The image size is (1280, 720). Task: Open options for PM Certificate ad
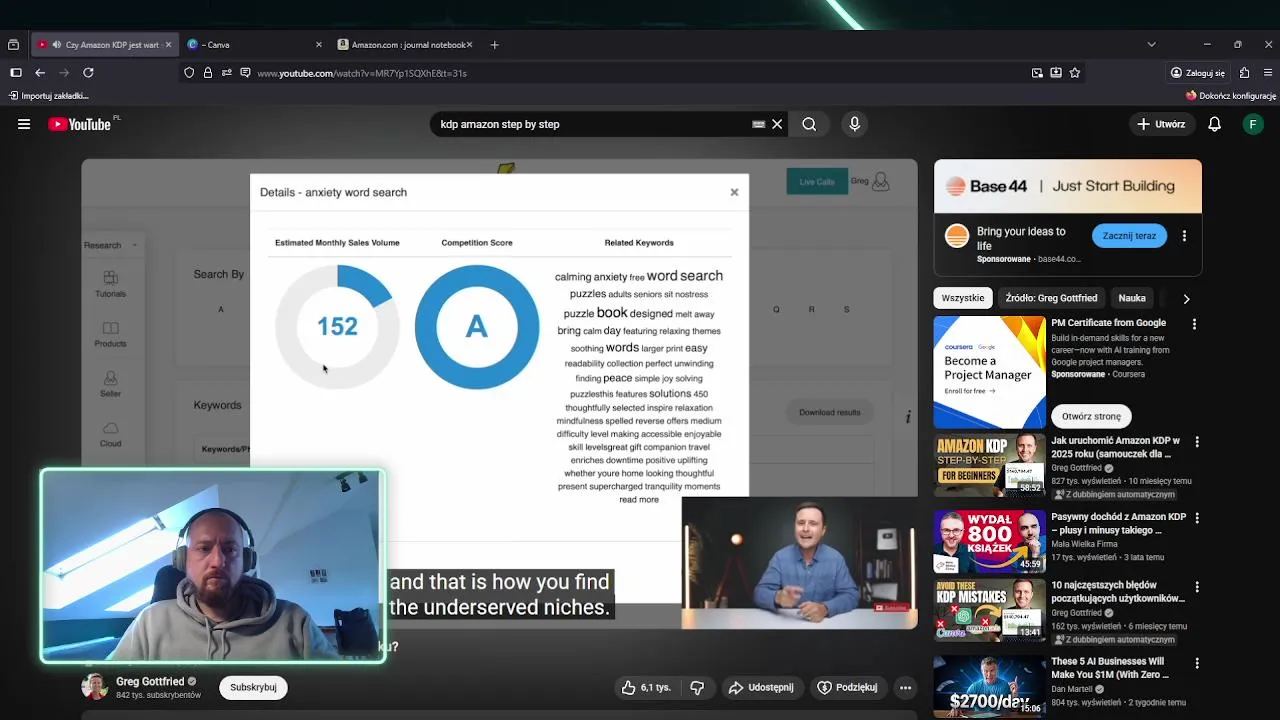1194,325
